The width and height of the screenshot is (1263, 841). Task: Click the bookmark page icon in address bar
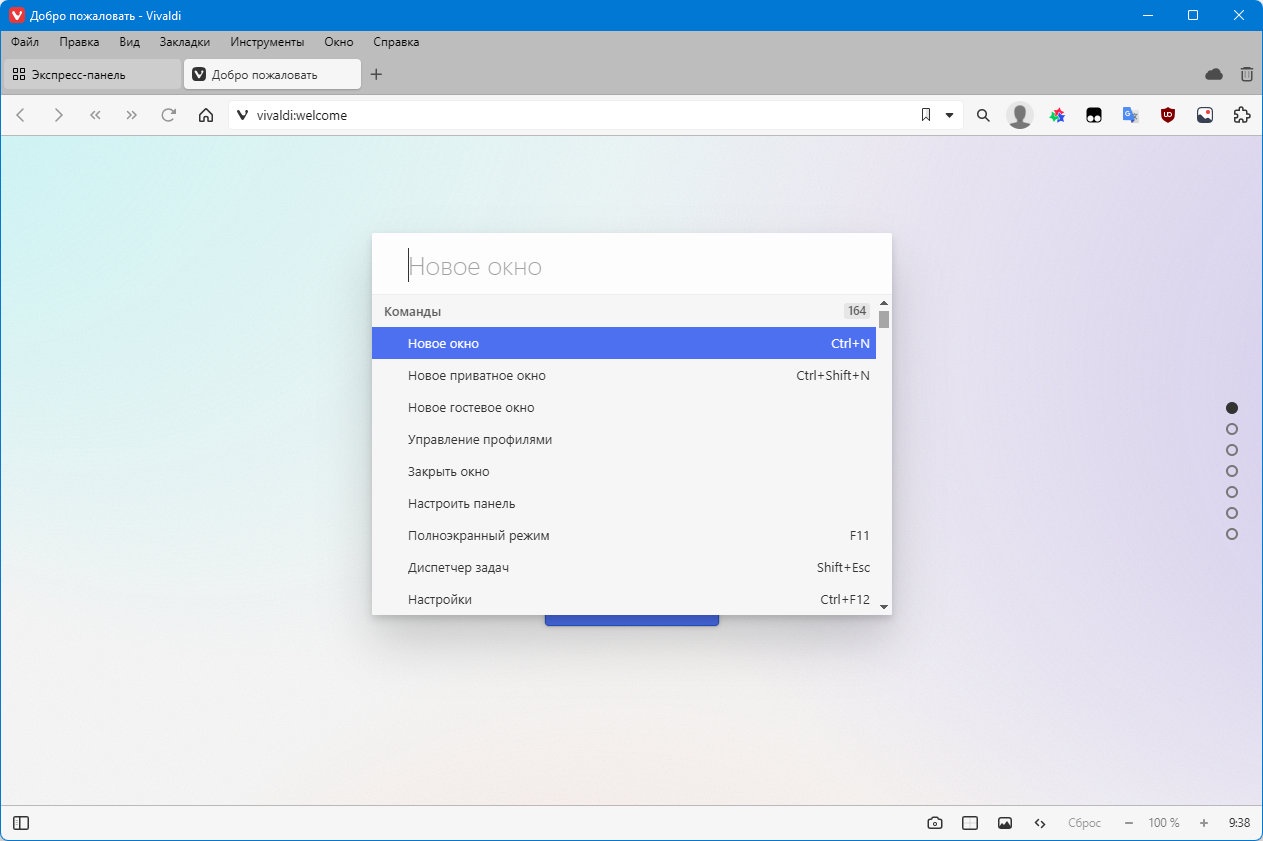pos(926,115)
